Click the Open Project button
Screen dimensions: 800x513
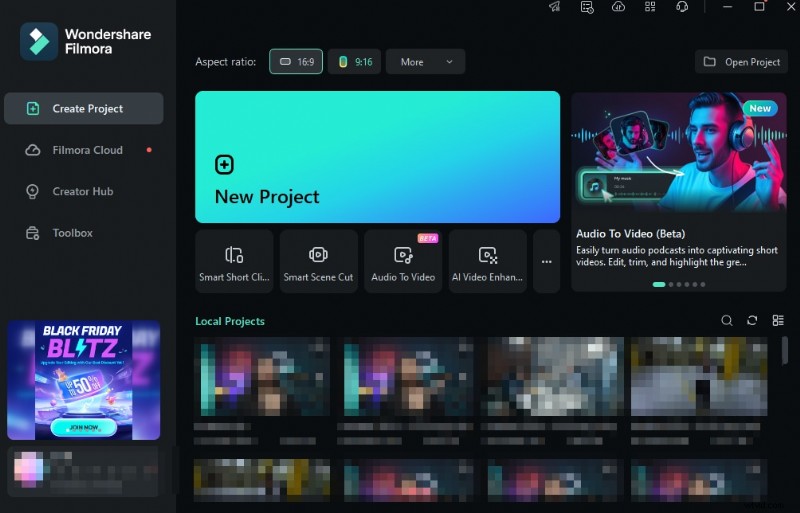pos(741,62)
